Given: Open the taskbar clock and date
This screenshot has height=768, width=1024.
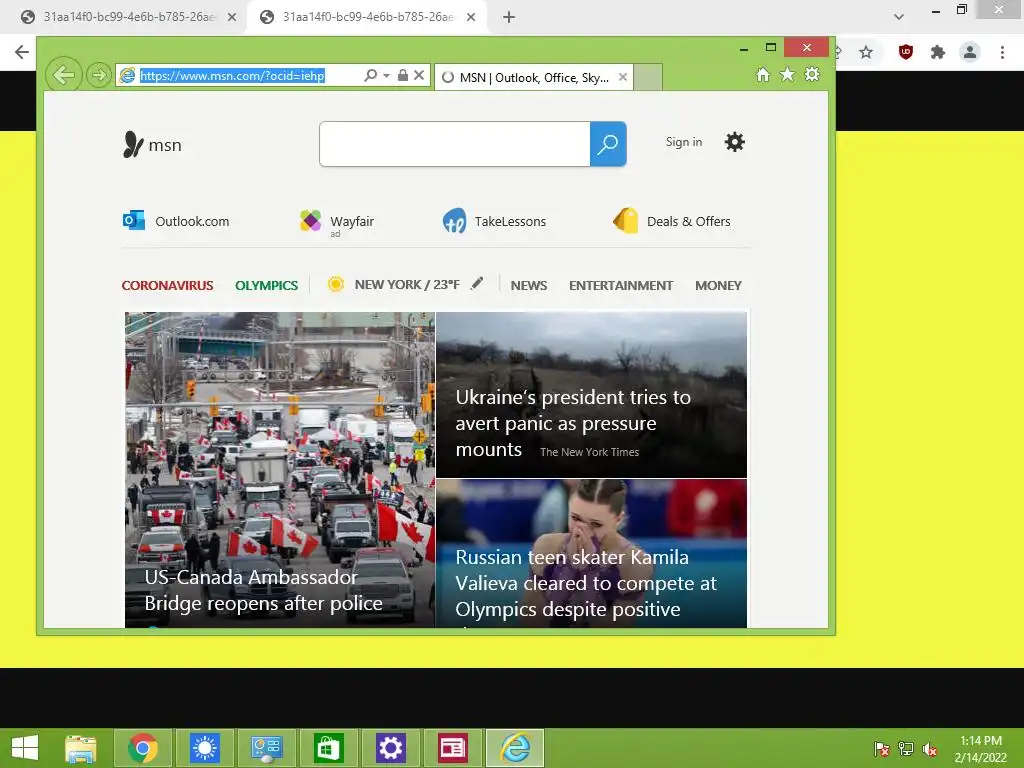Looking at the screenshot, I should coord(980,748).
